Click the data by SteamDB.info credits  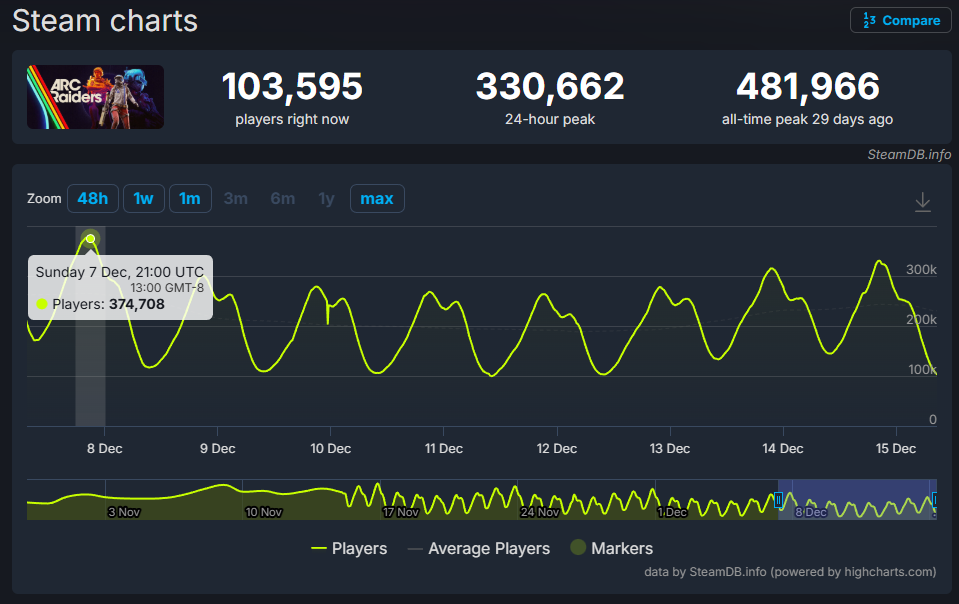tap(790, 572)
